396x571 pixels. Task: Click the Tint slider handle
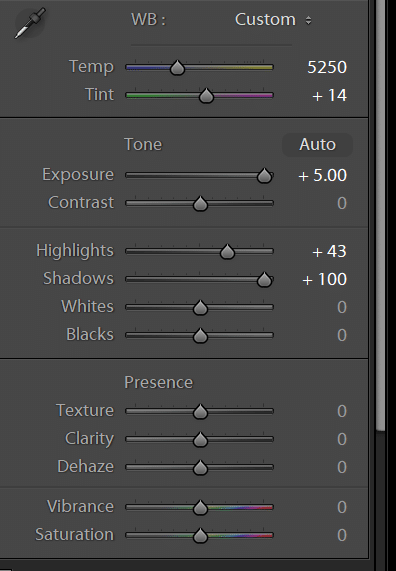(x=206, y=96)
